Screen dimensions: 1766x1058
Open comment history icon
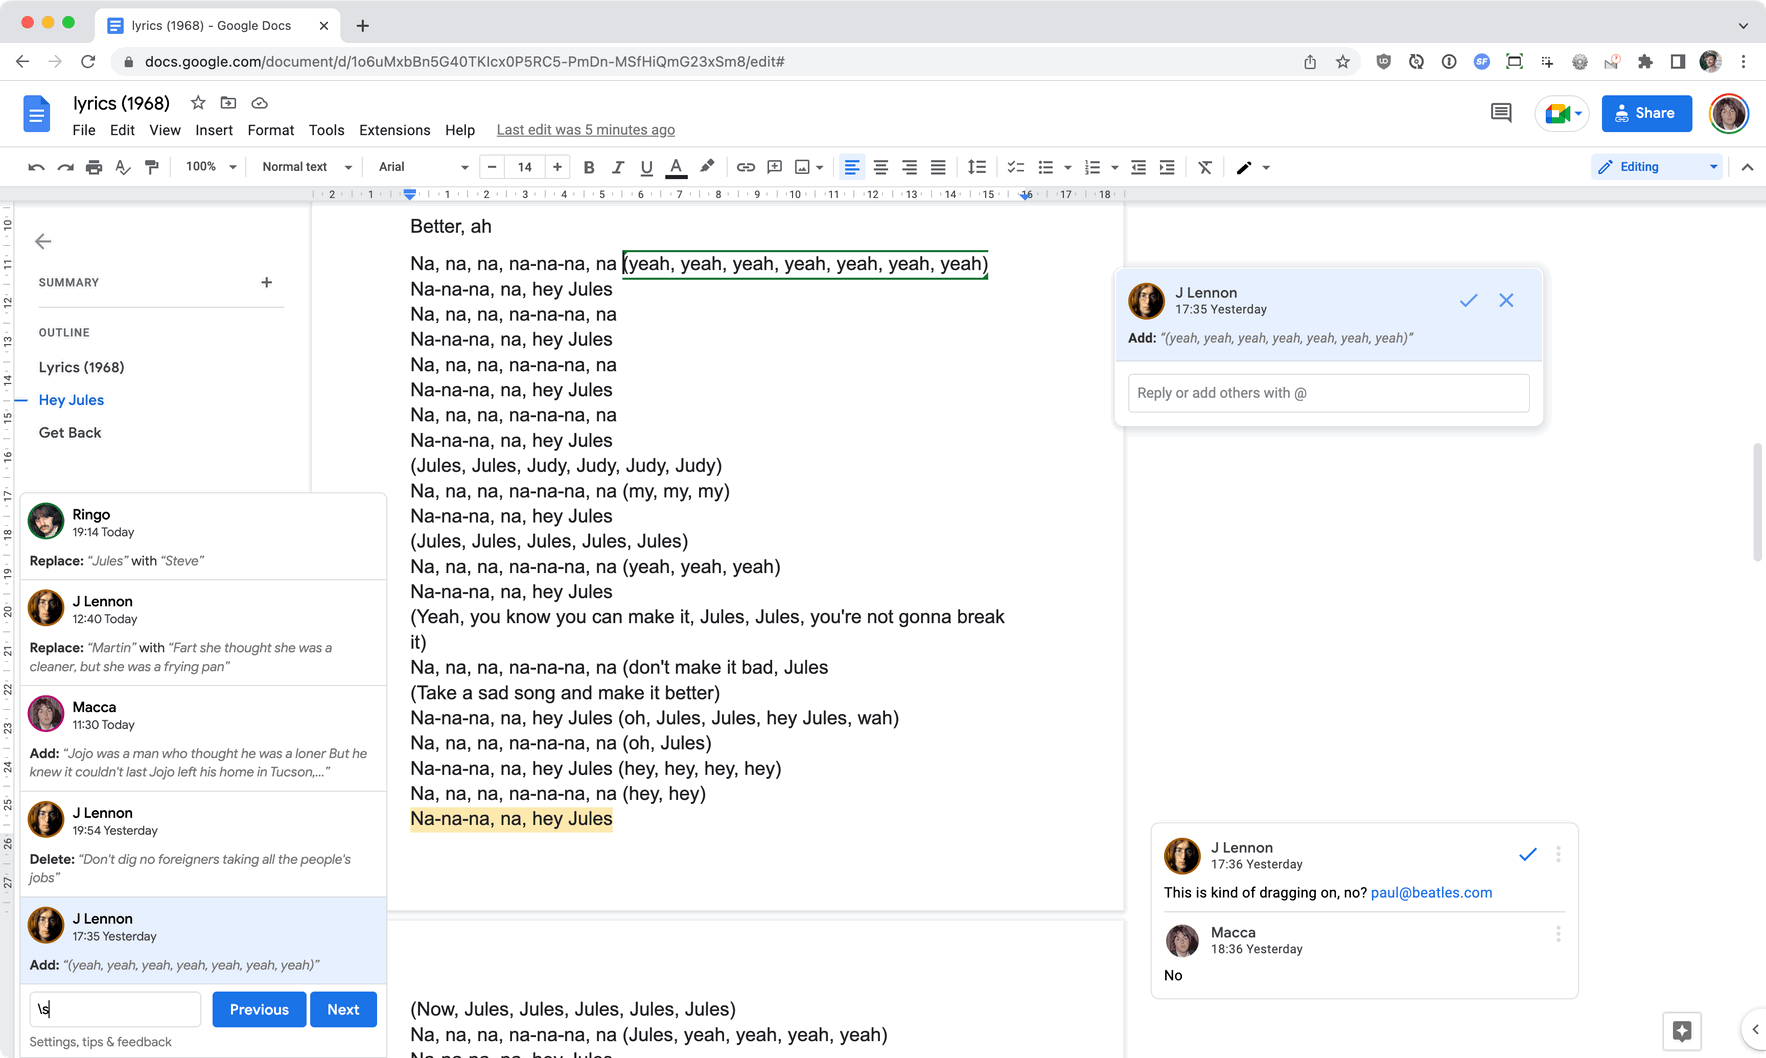1500,113
